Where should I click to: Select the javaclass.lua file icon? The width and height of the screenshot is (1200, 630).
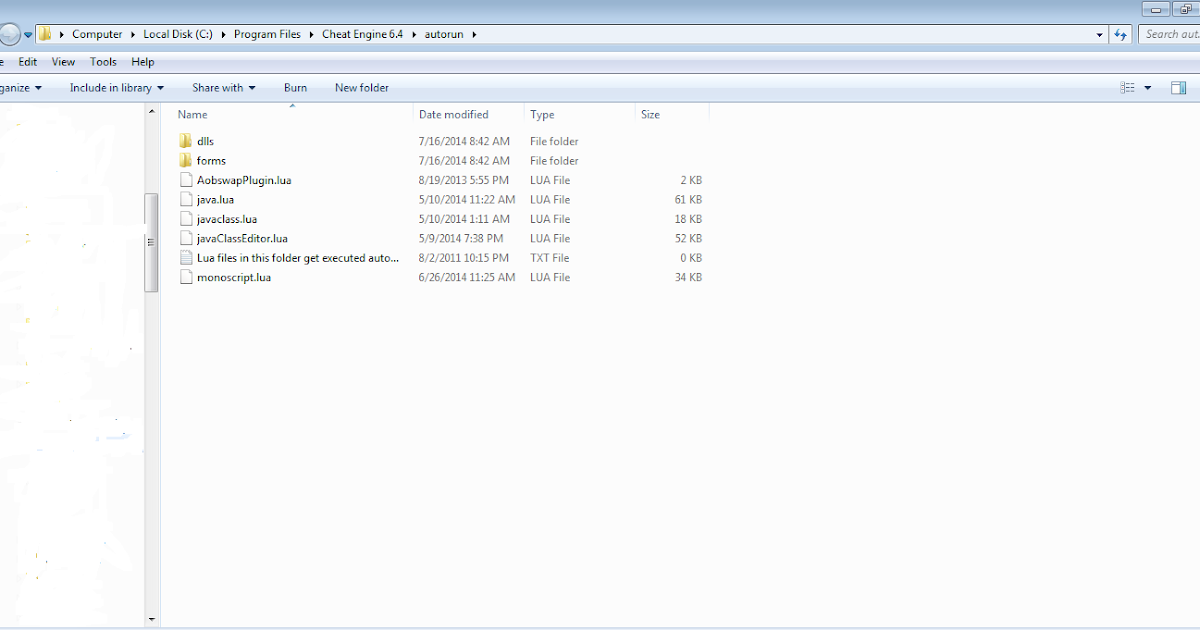(185, 218)
